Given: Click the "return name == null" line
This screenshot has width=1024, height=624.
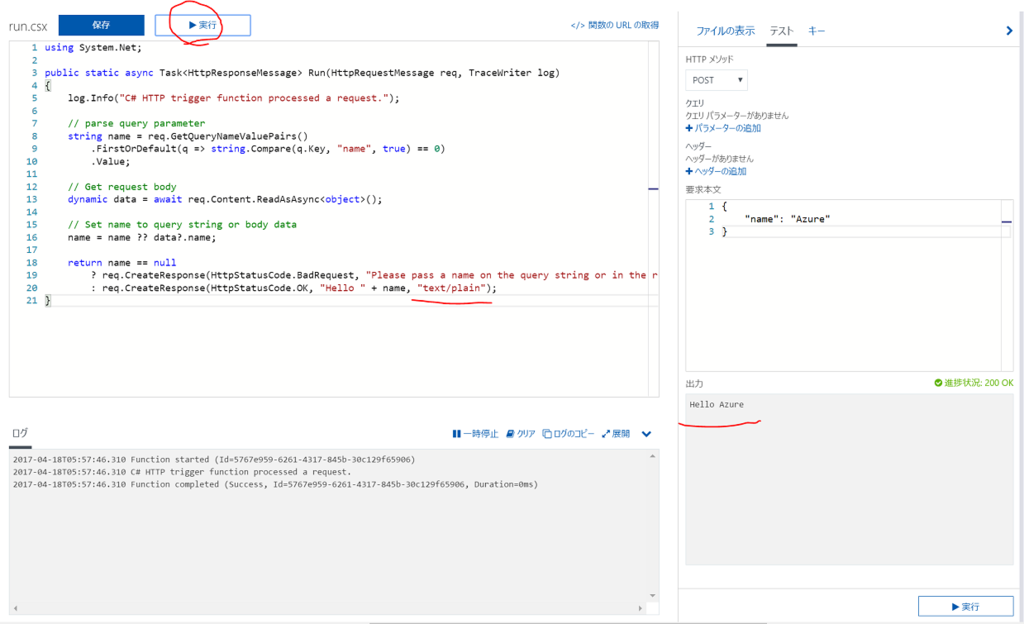Looking at the screenshot, I should (121, 262).
